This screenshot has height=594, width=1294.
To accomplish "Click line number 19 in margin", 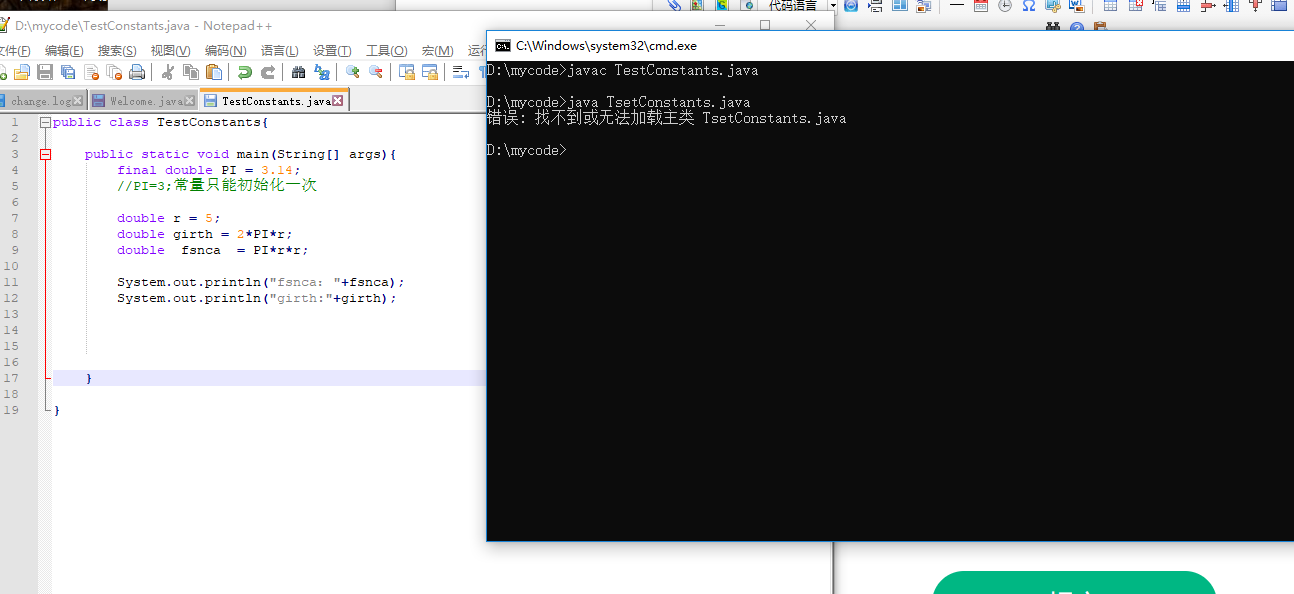I will click(11, 410).
